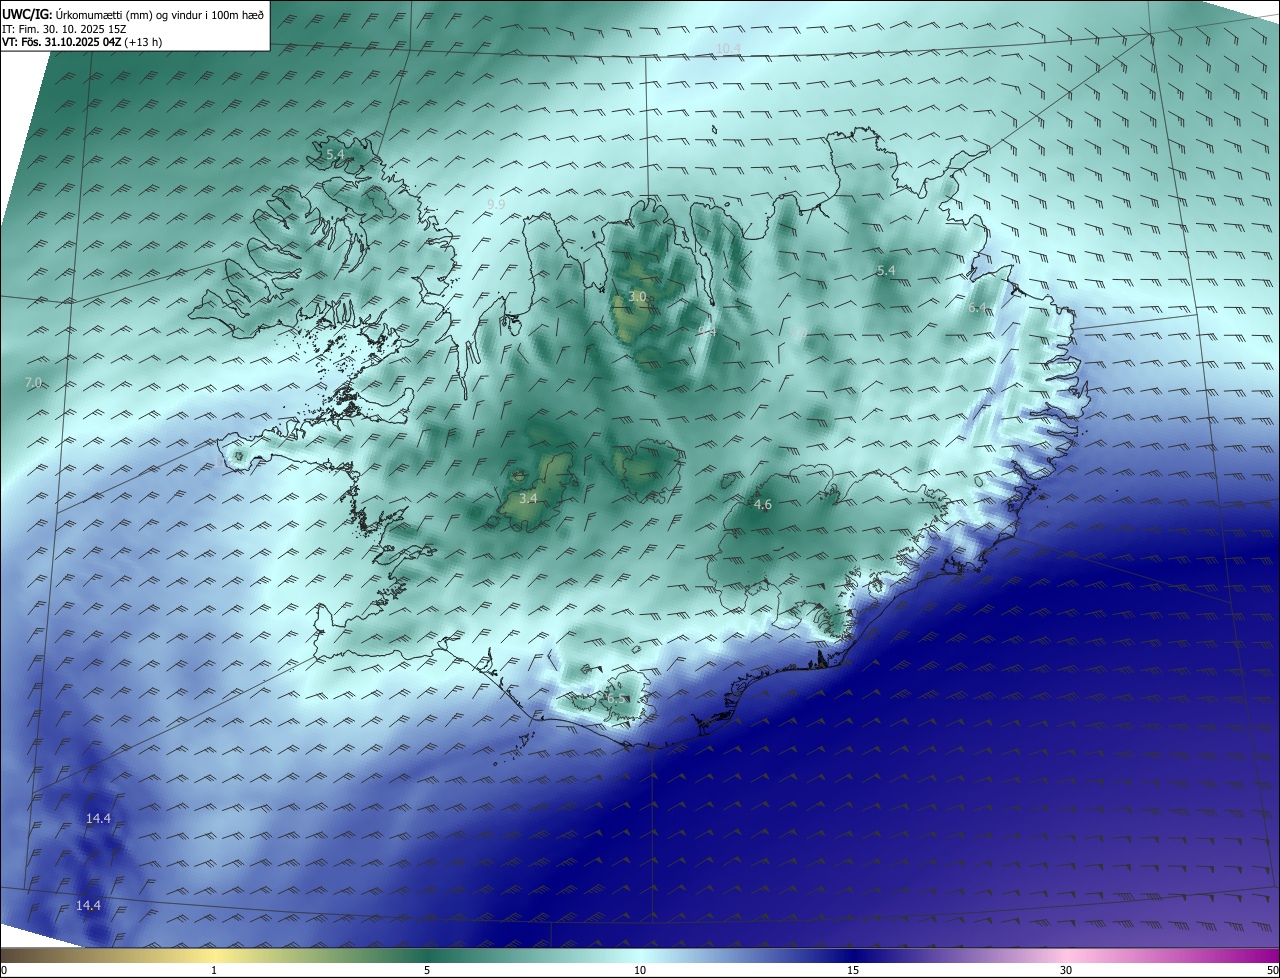Click the 6.5 value label on the map
Screen dimensions: 1280x978
[616, 699]
